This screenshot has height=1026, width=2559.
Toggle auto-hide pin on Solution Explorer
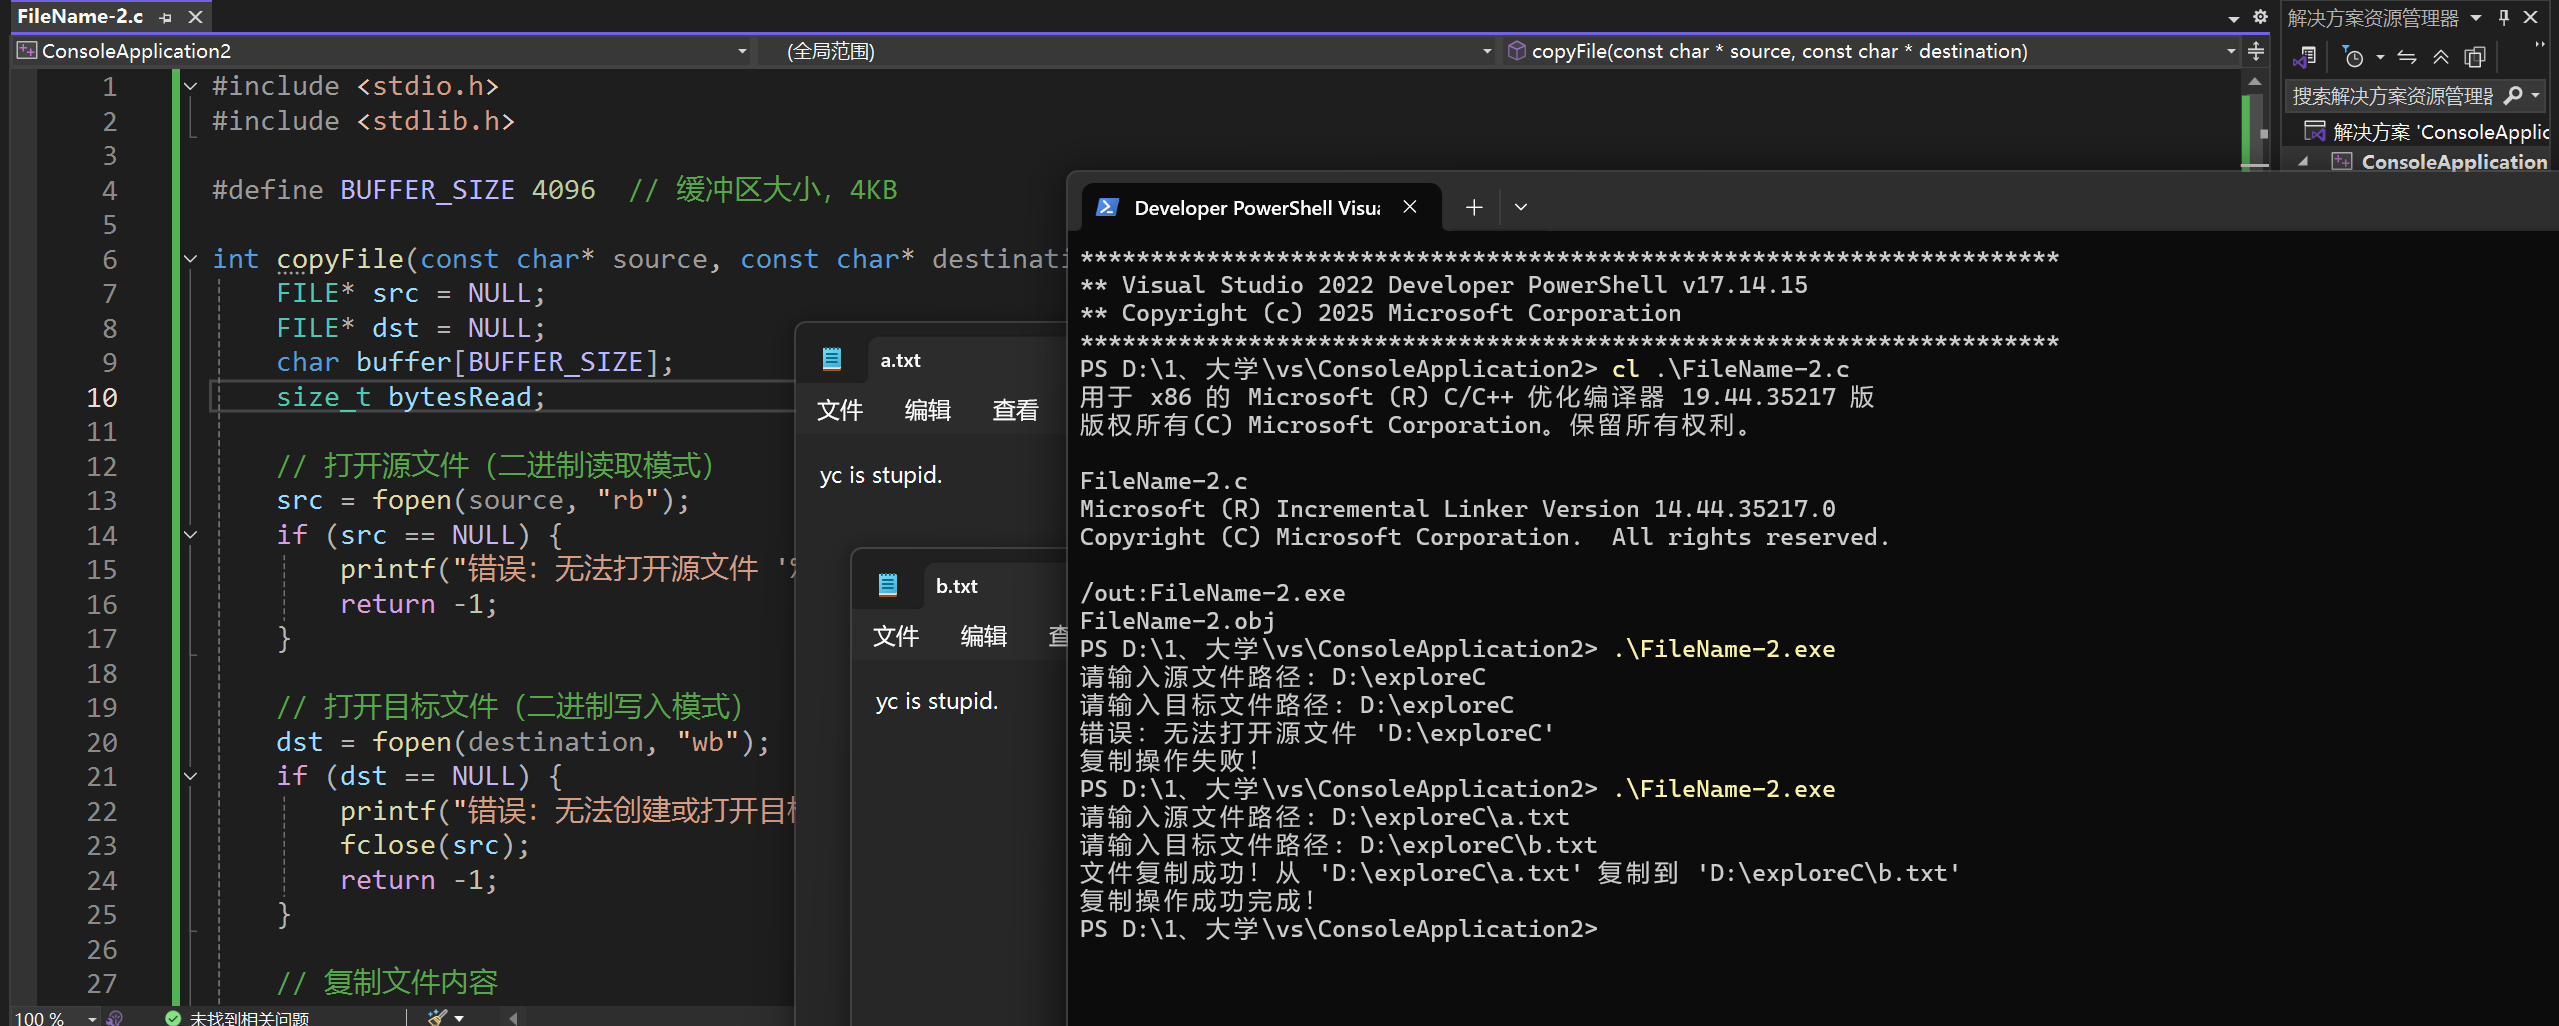(x=2504, y=17)
